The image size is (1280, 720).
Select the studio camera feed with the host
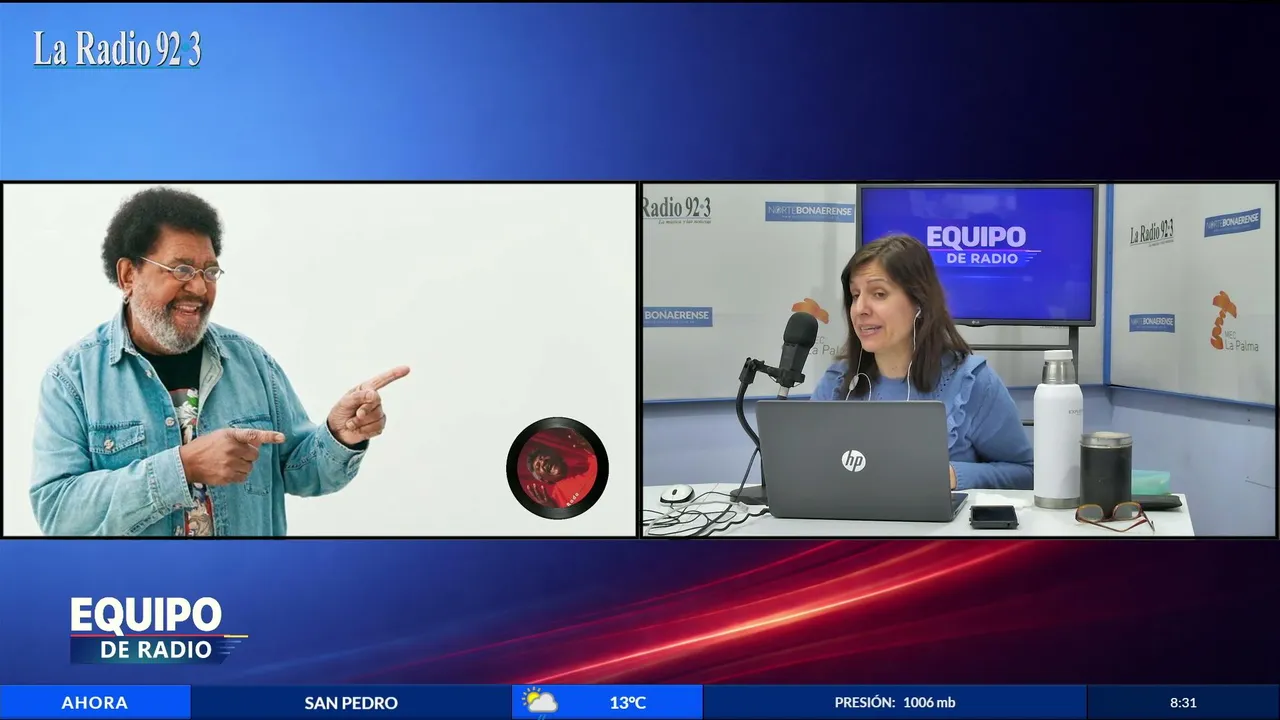(x=959, y=360)
